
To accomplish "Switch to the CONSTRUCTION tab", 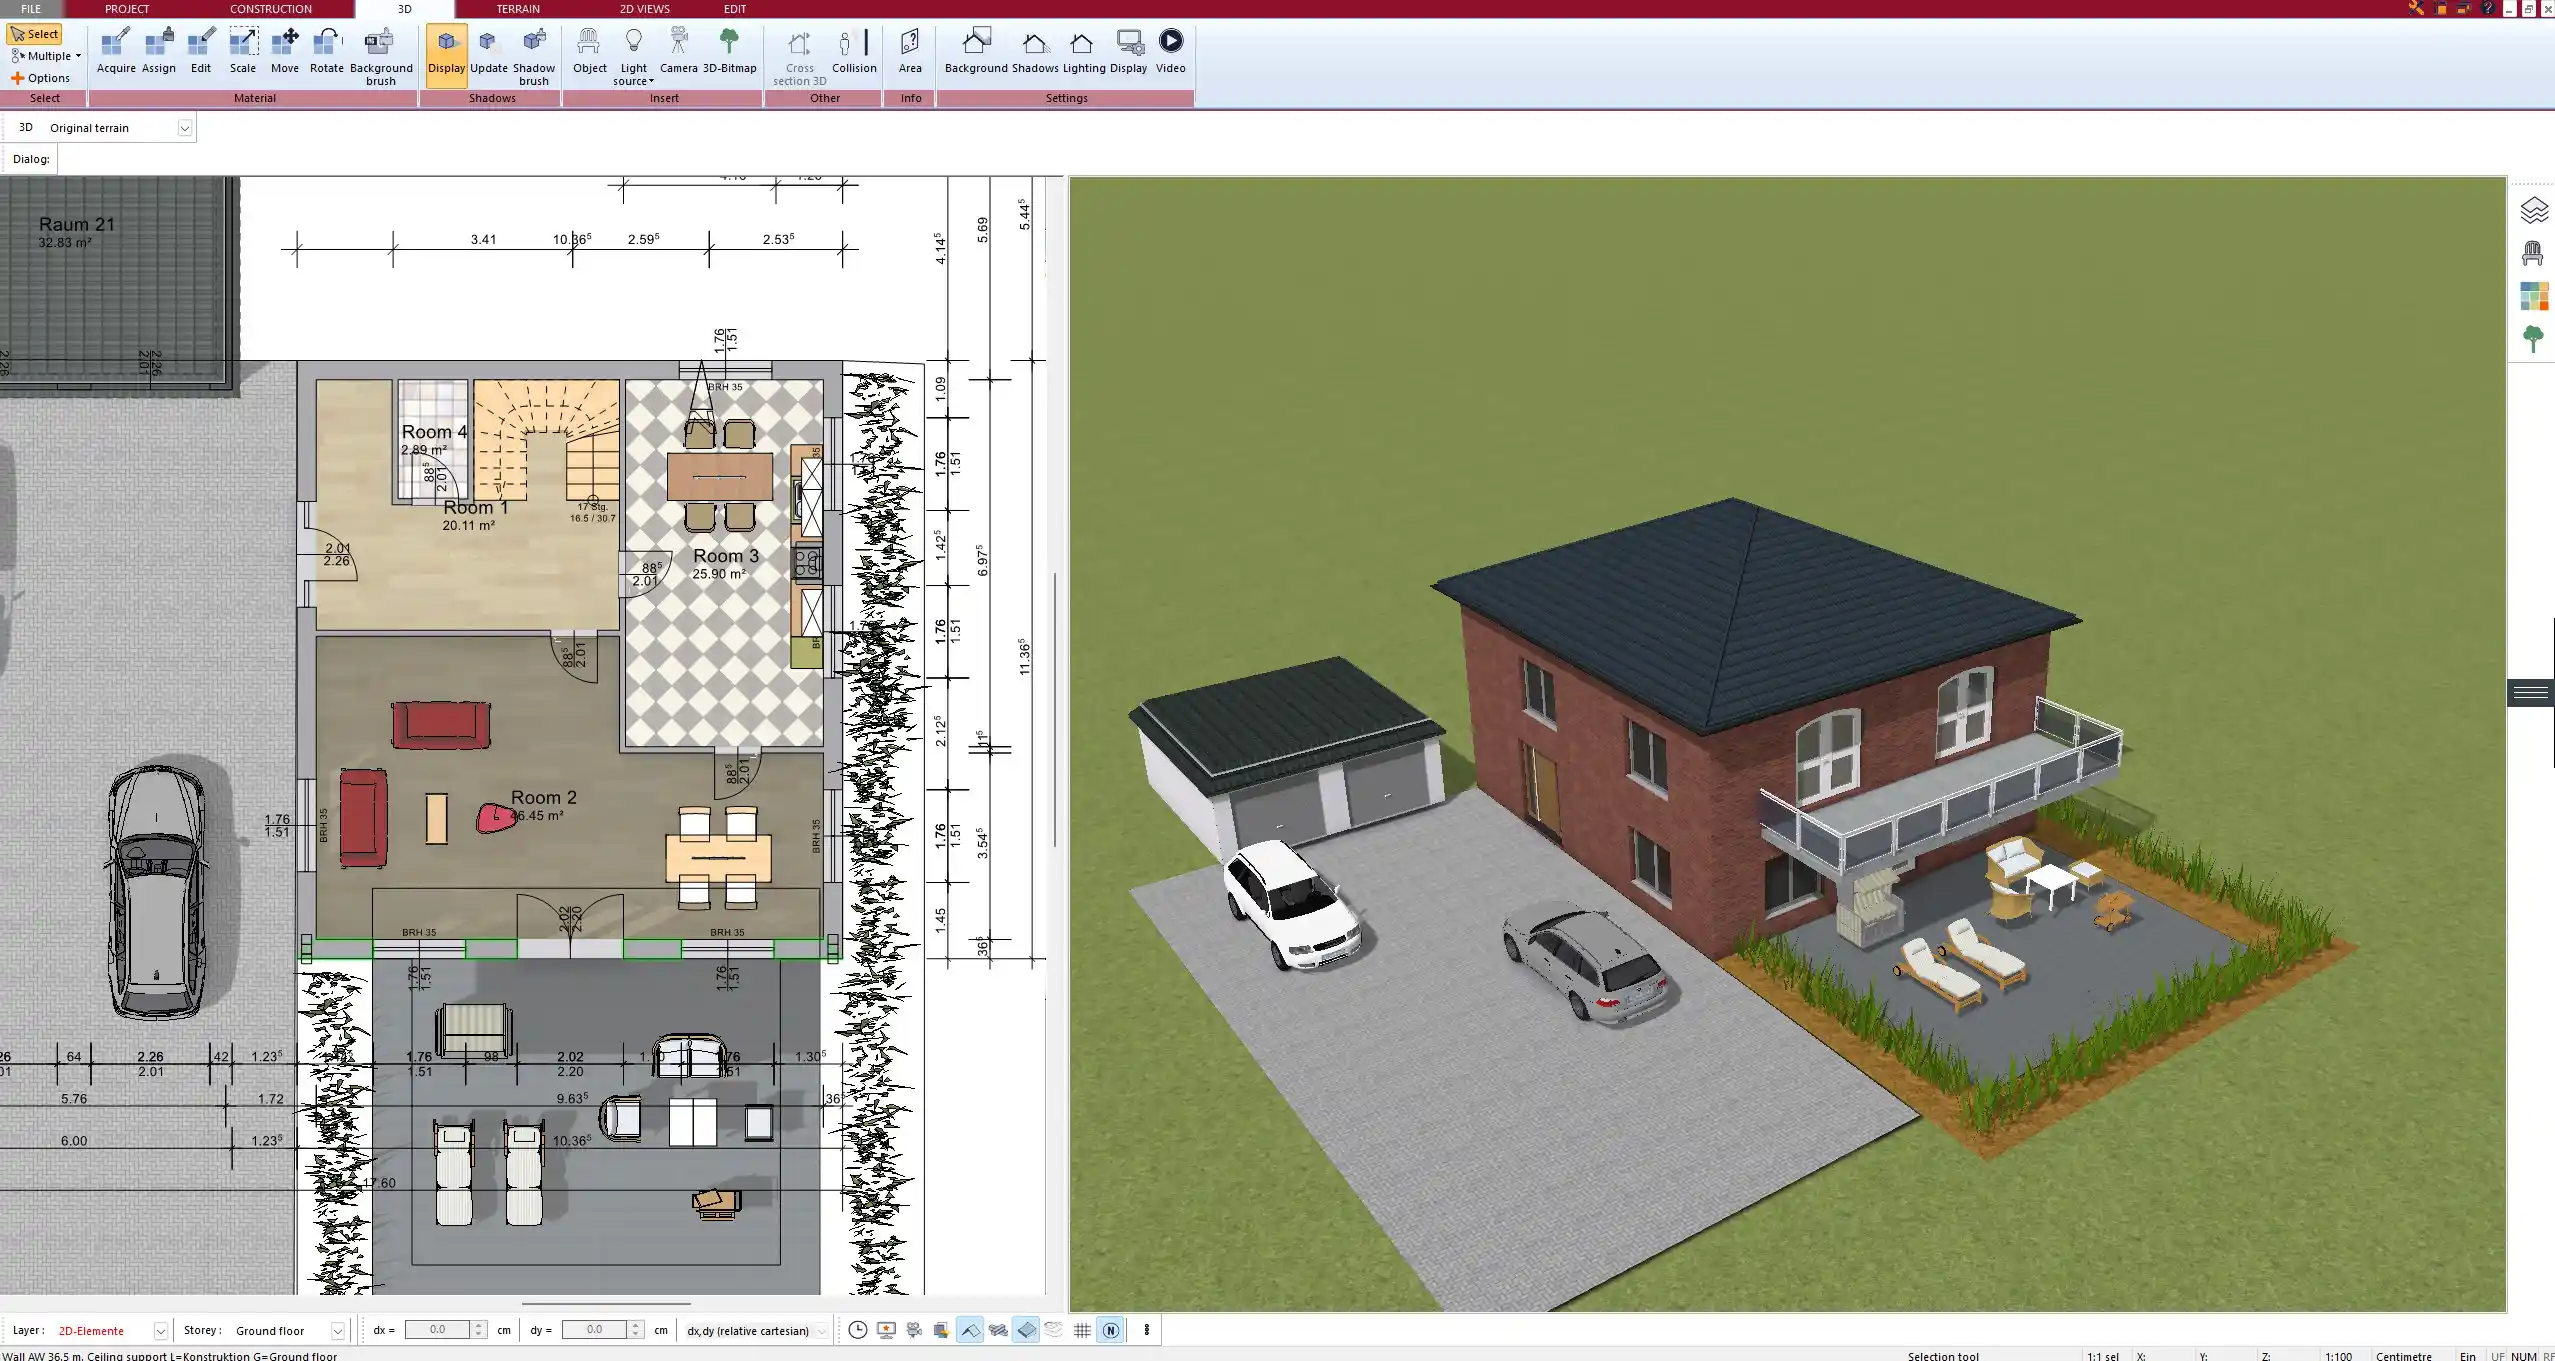I will click(271, 9).
